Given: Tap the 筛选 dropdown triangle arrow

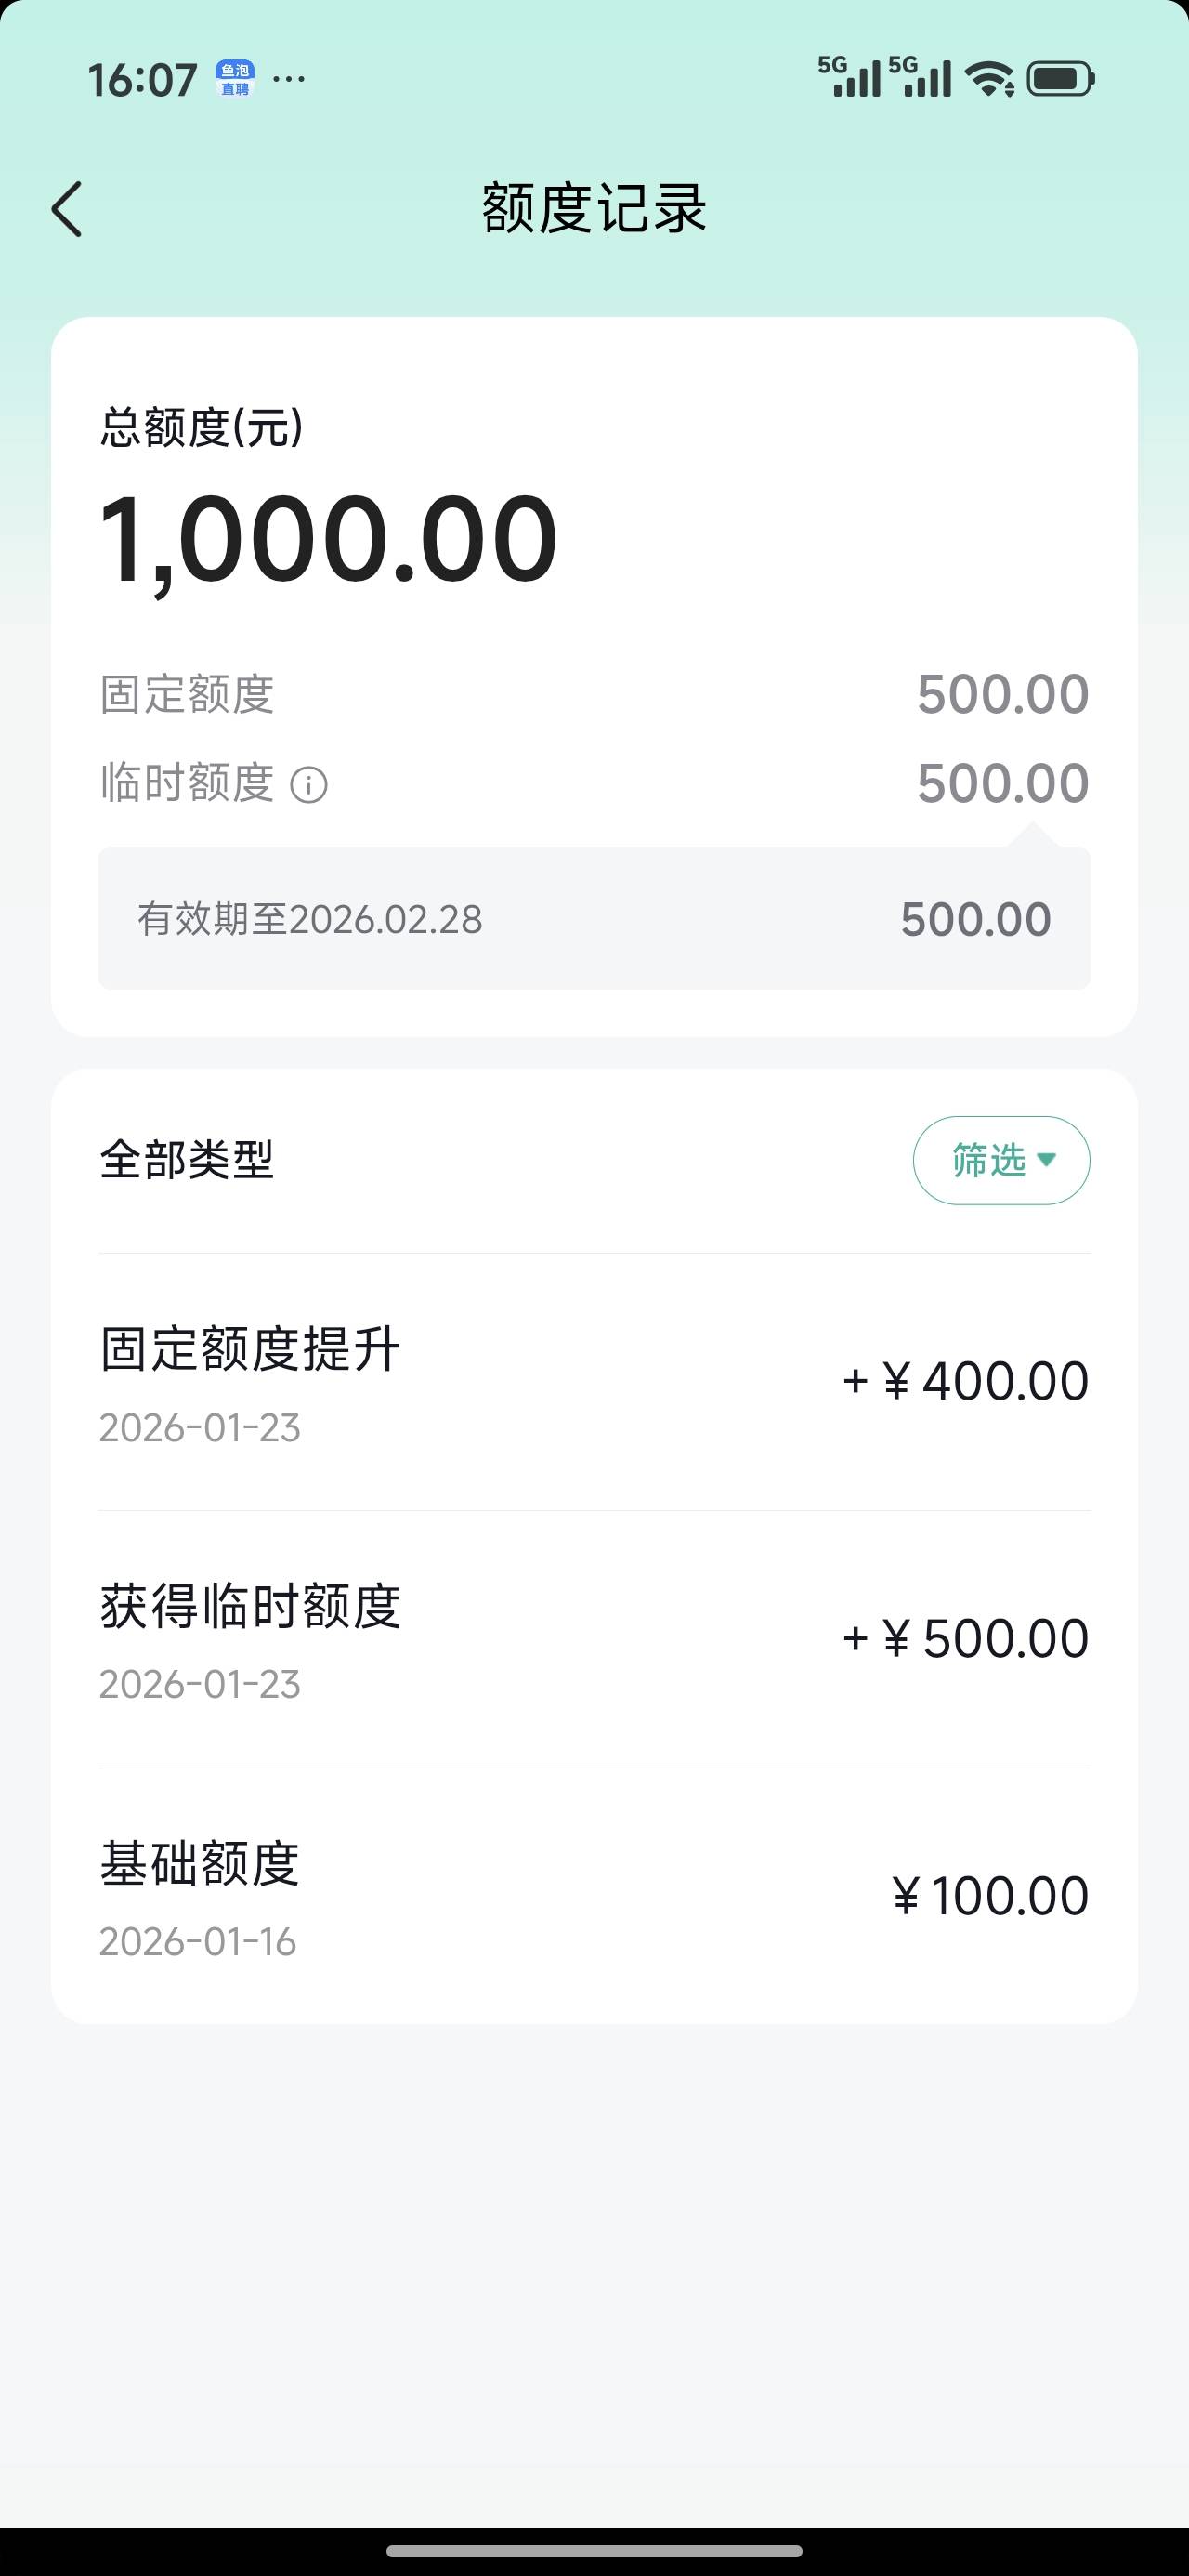Looking at the screenshot, I should [x=1047, y=1160].
